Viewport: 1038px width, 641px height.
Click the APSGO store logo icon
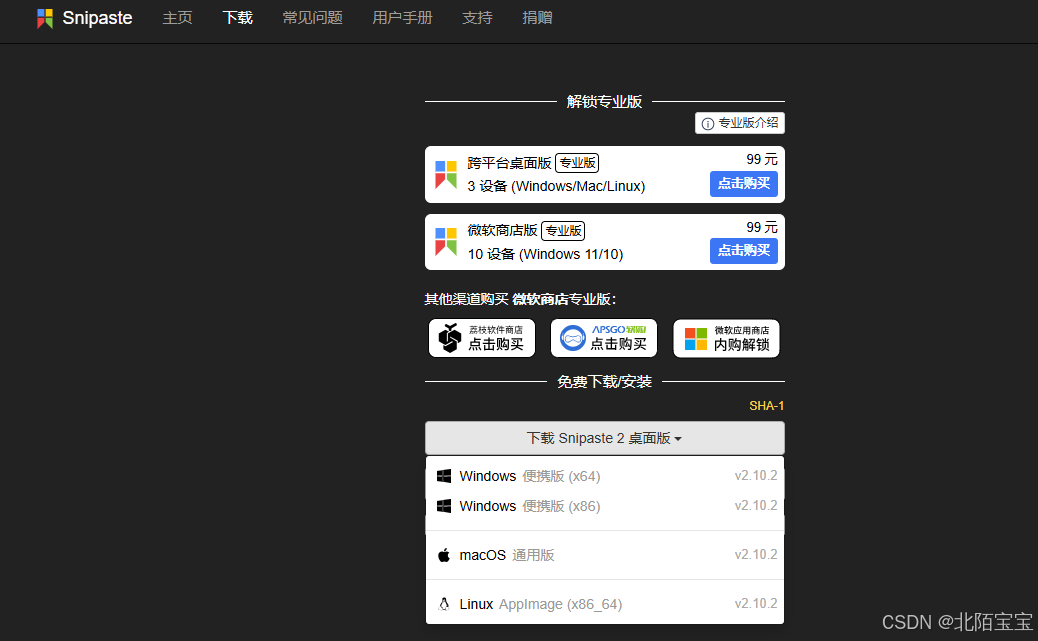573,338
